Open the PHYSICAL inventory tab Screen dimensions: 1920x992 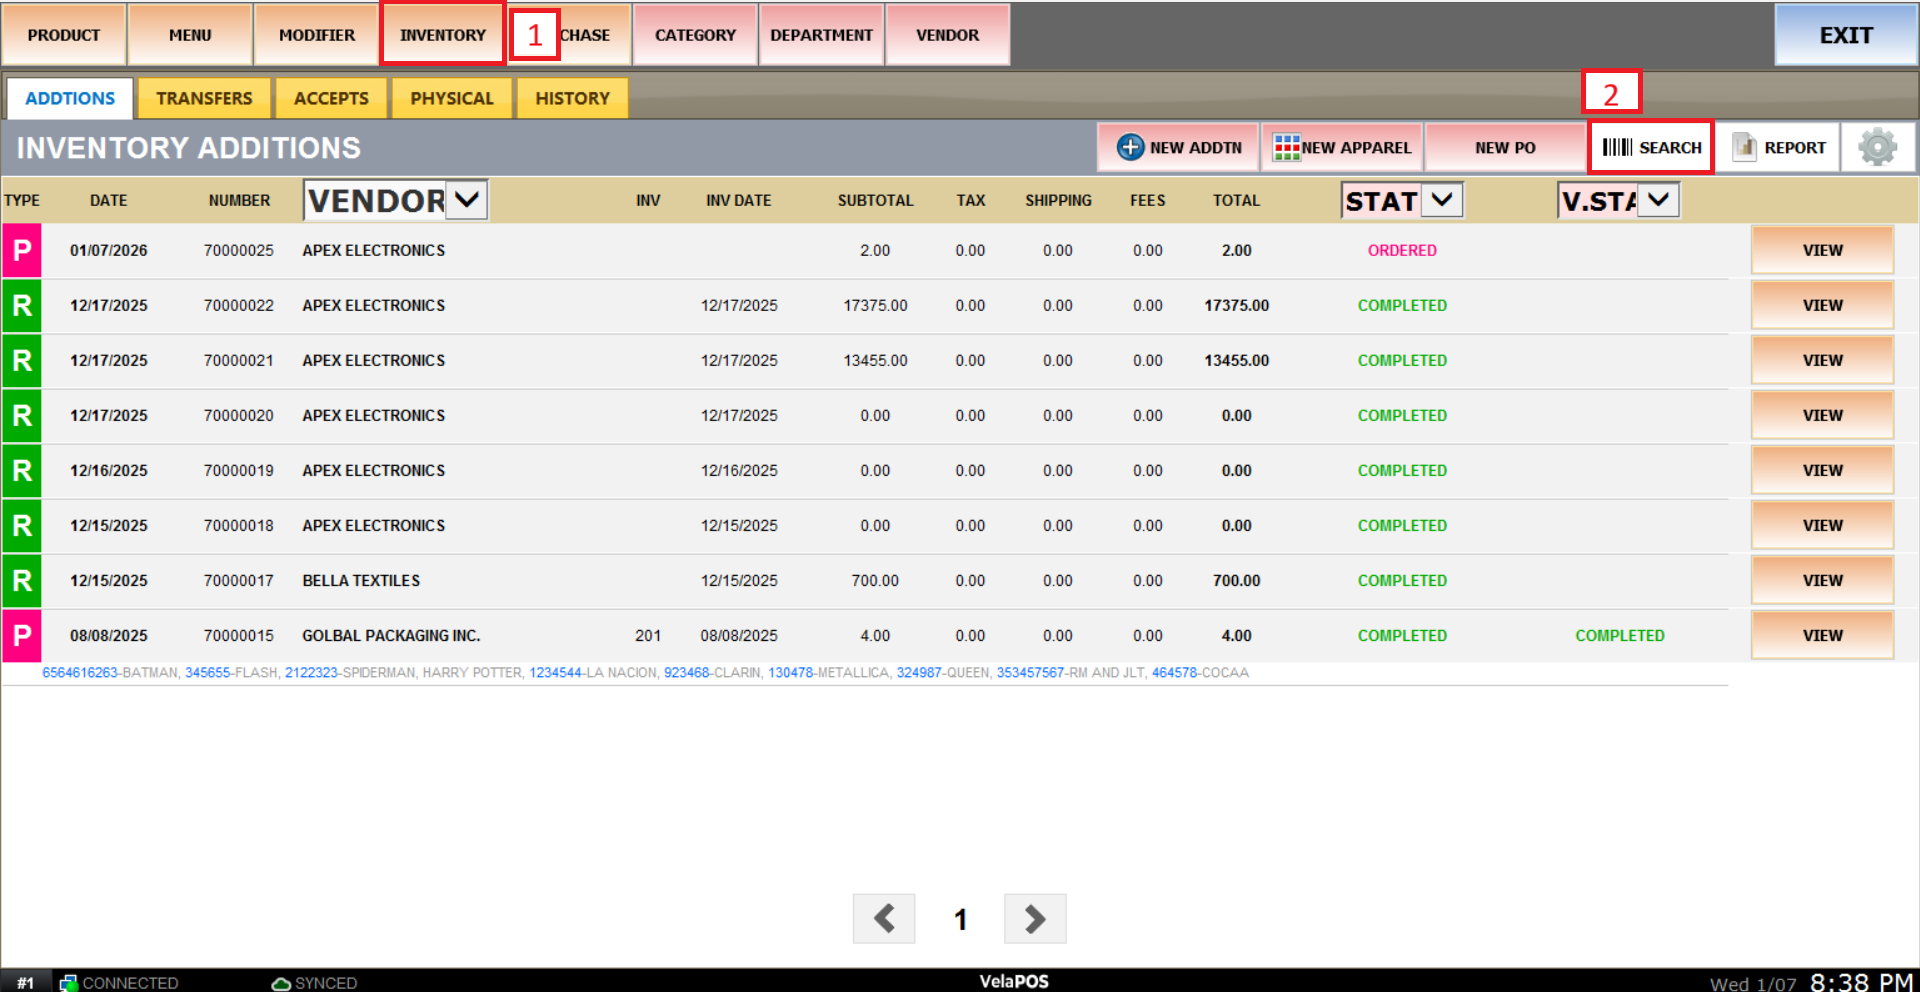click(x=451, y=98)
